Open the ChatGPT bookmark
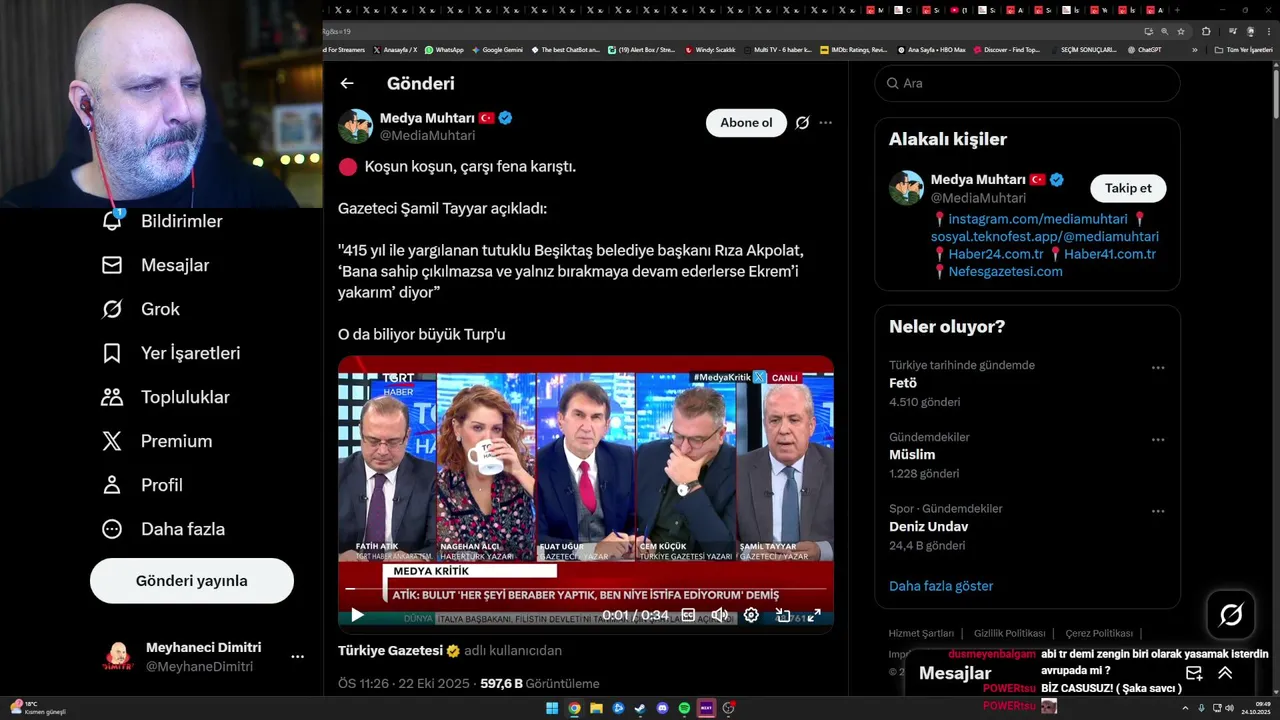This screenshot has height=720, width=1280. coord(1144,49)
